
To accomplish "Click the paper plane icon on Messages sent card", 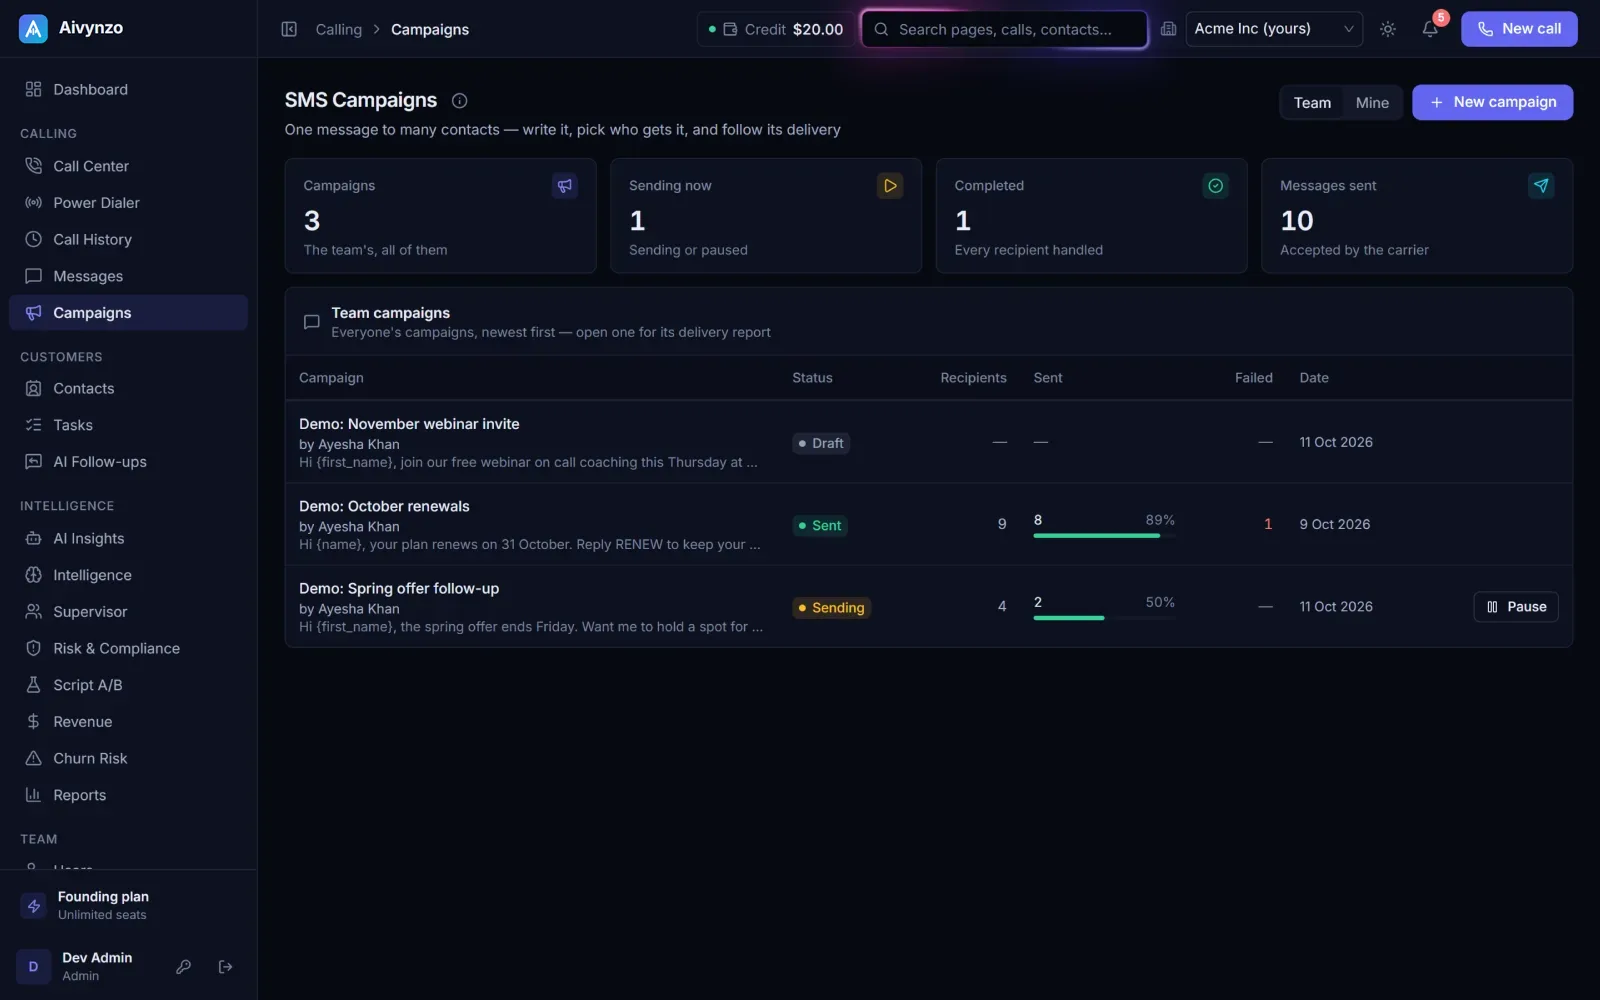I will tap(1541, 186).
